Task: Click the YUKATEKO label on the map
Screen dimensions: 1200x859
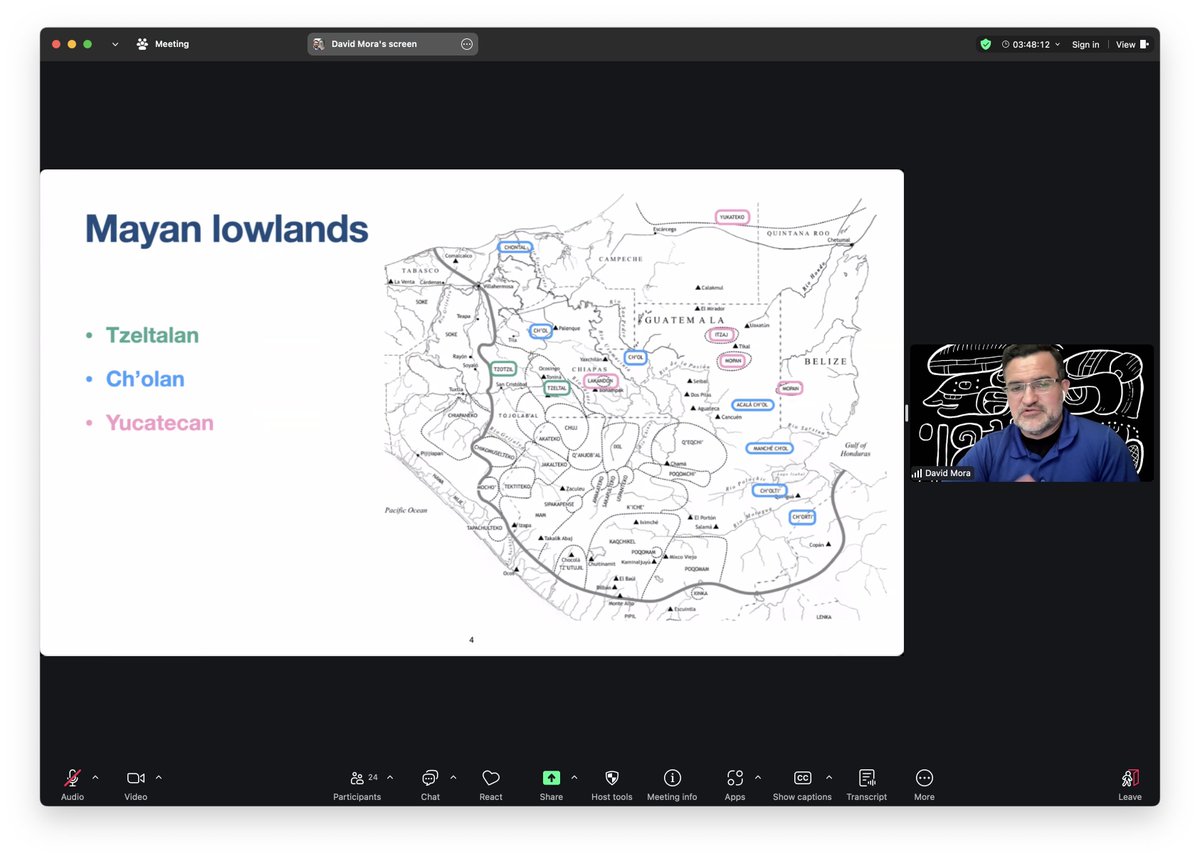Action: 732,217
